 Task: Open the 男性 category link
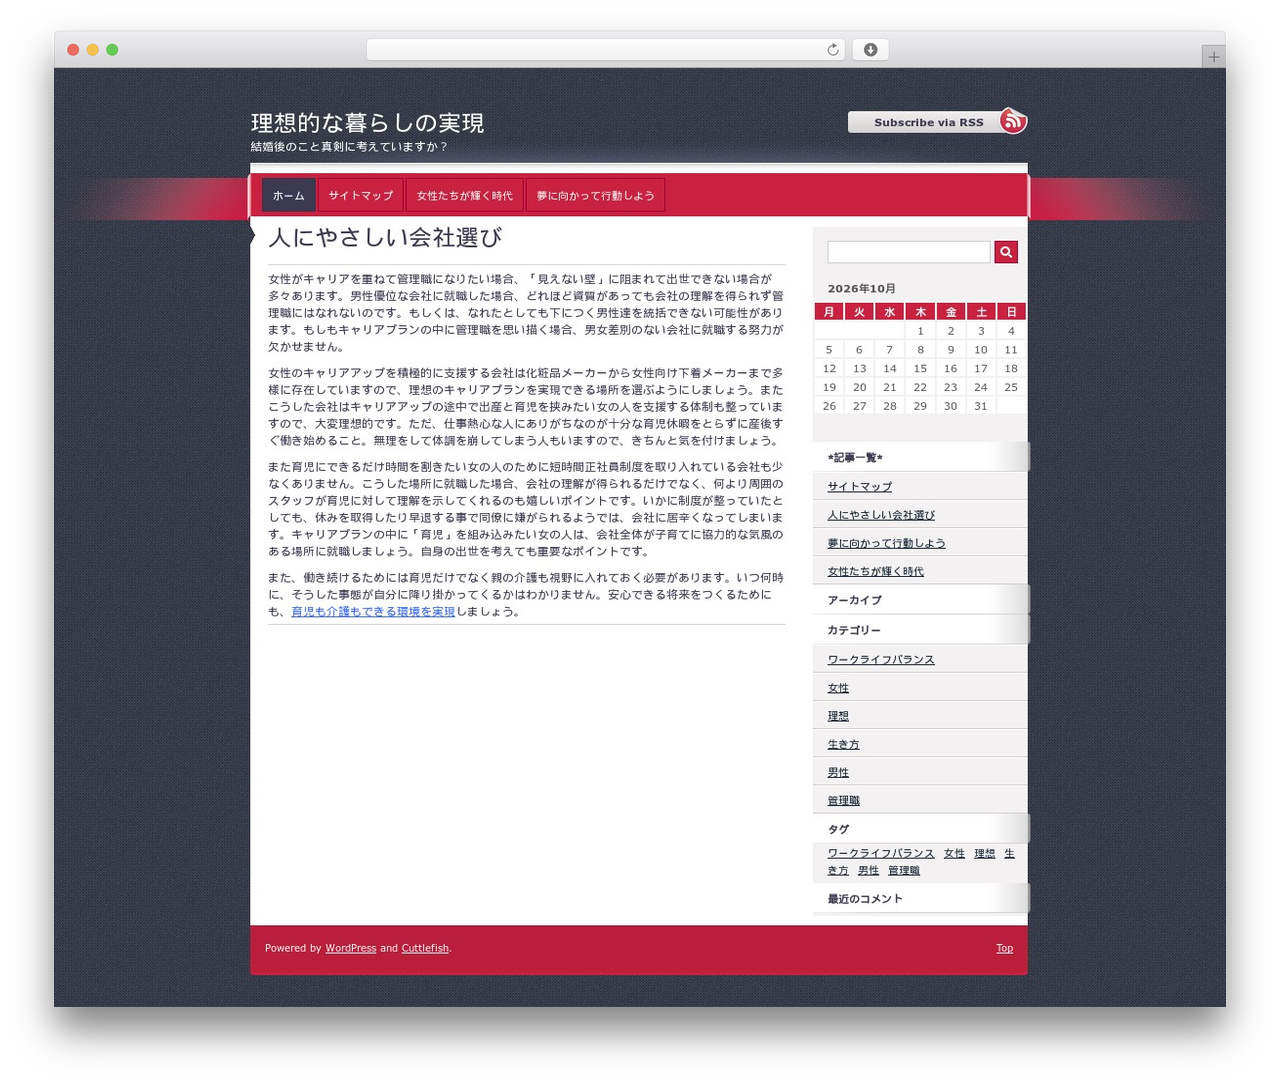(838, 773)
